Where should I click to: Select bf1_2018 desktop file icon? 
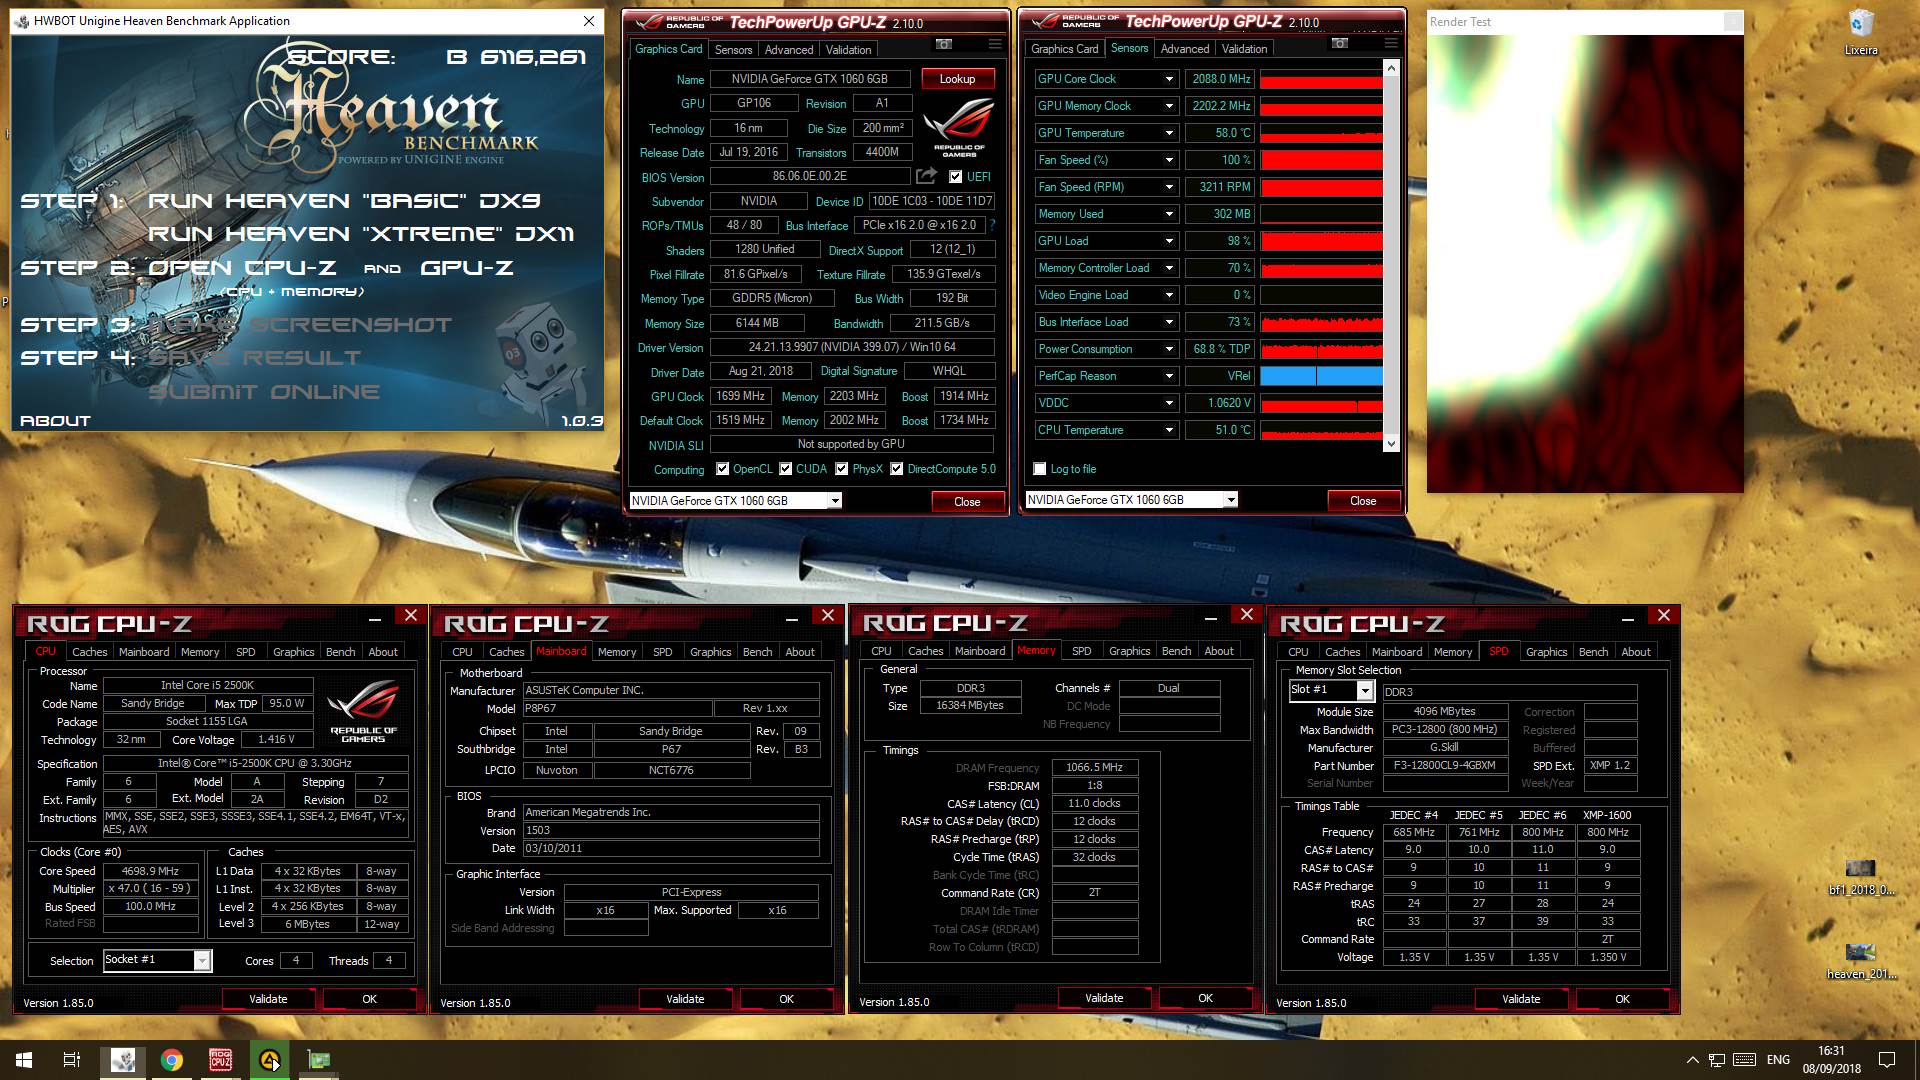coord(1860,876)
